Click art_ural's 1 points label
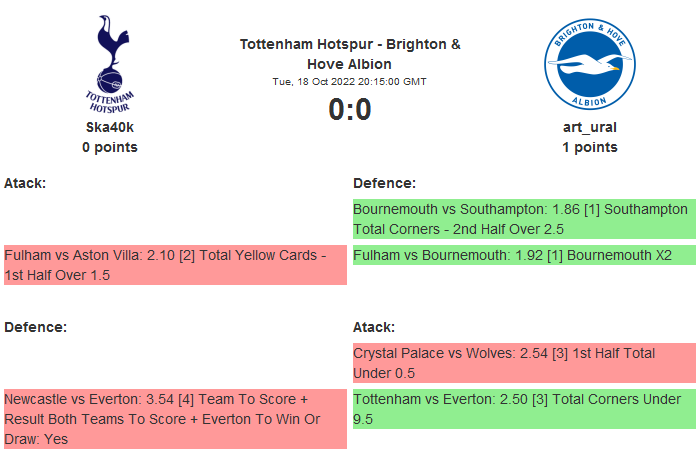 coord(589,147)
